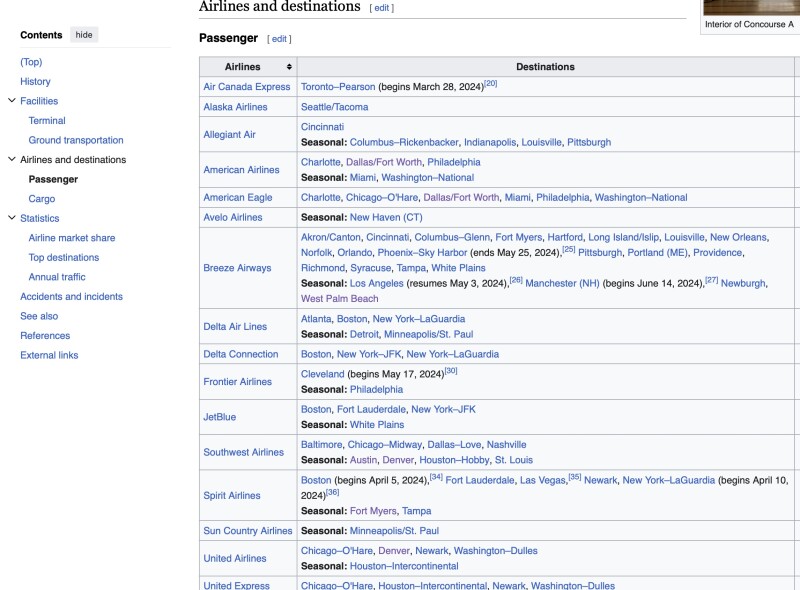The image size is (800, 590).
Task: Edit the Passenger subsection
Action: pos(279,39)
